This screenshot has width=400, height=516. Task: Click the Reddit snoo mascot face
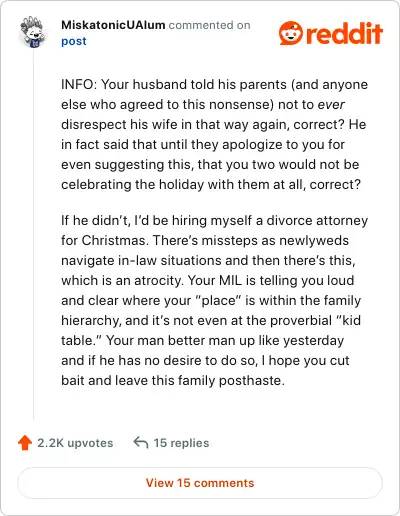point(291,33)
